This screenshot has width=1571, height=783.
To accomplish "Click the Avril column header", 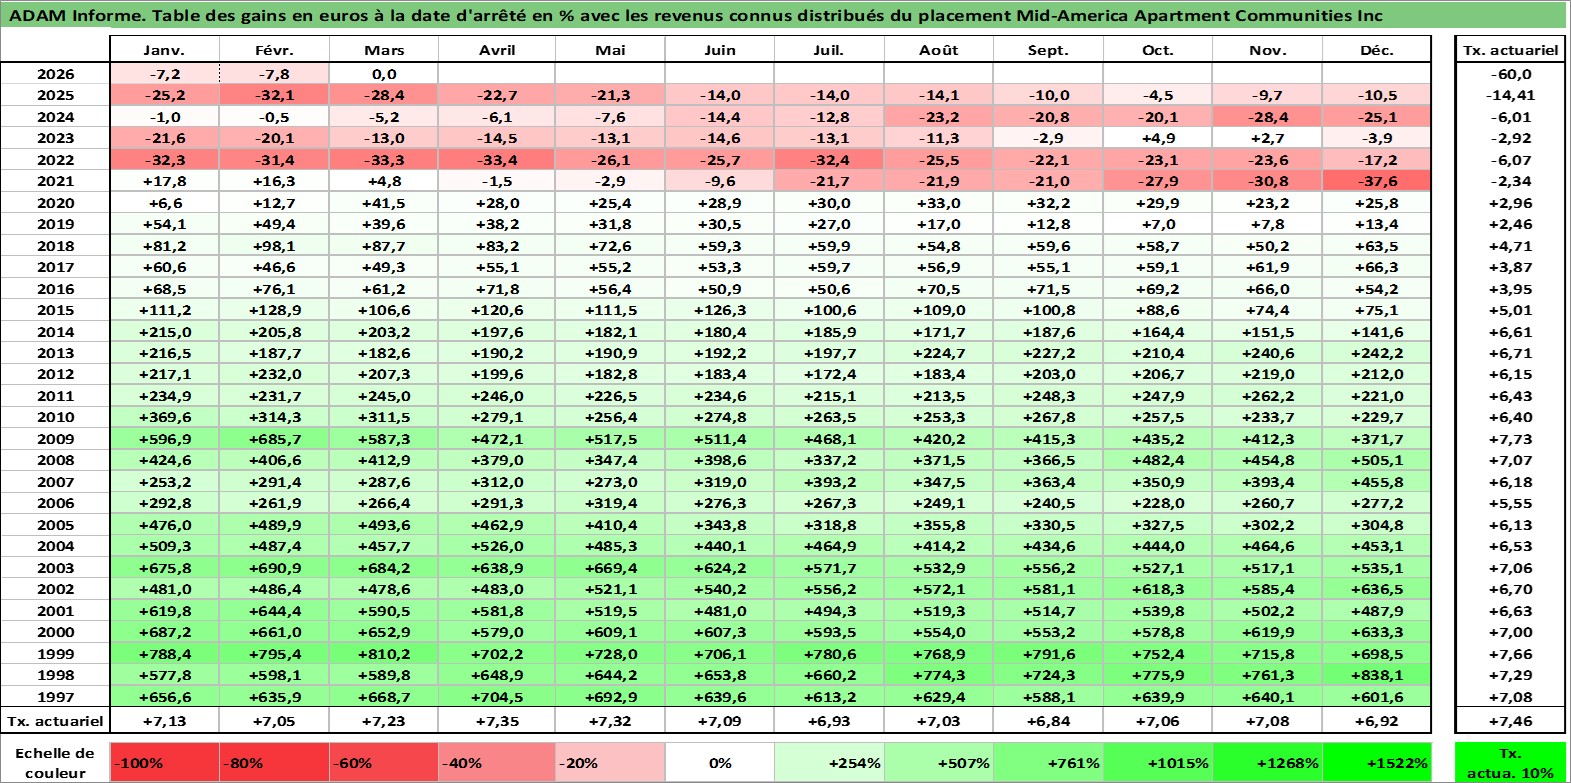I will coord(497,50).
